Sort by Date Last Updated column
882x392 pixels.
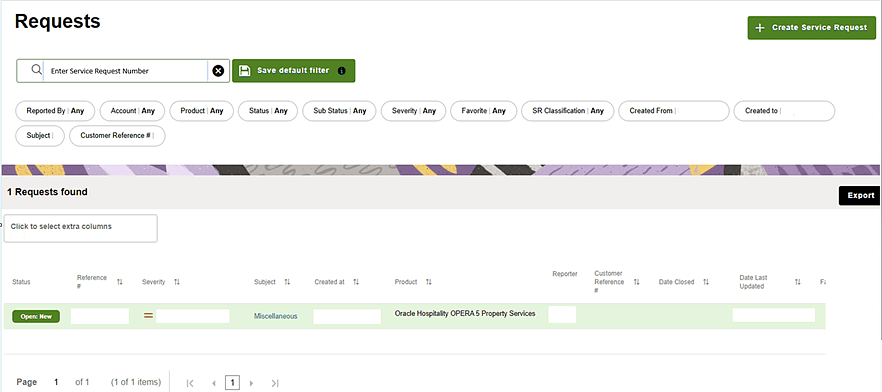coord(798,282)
